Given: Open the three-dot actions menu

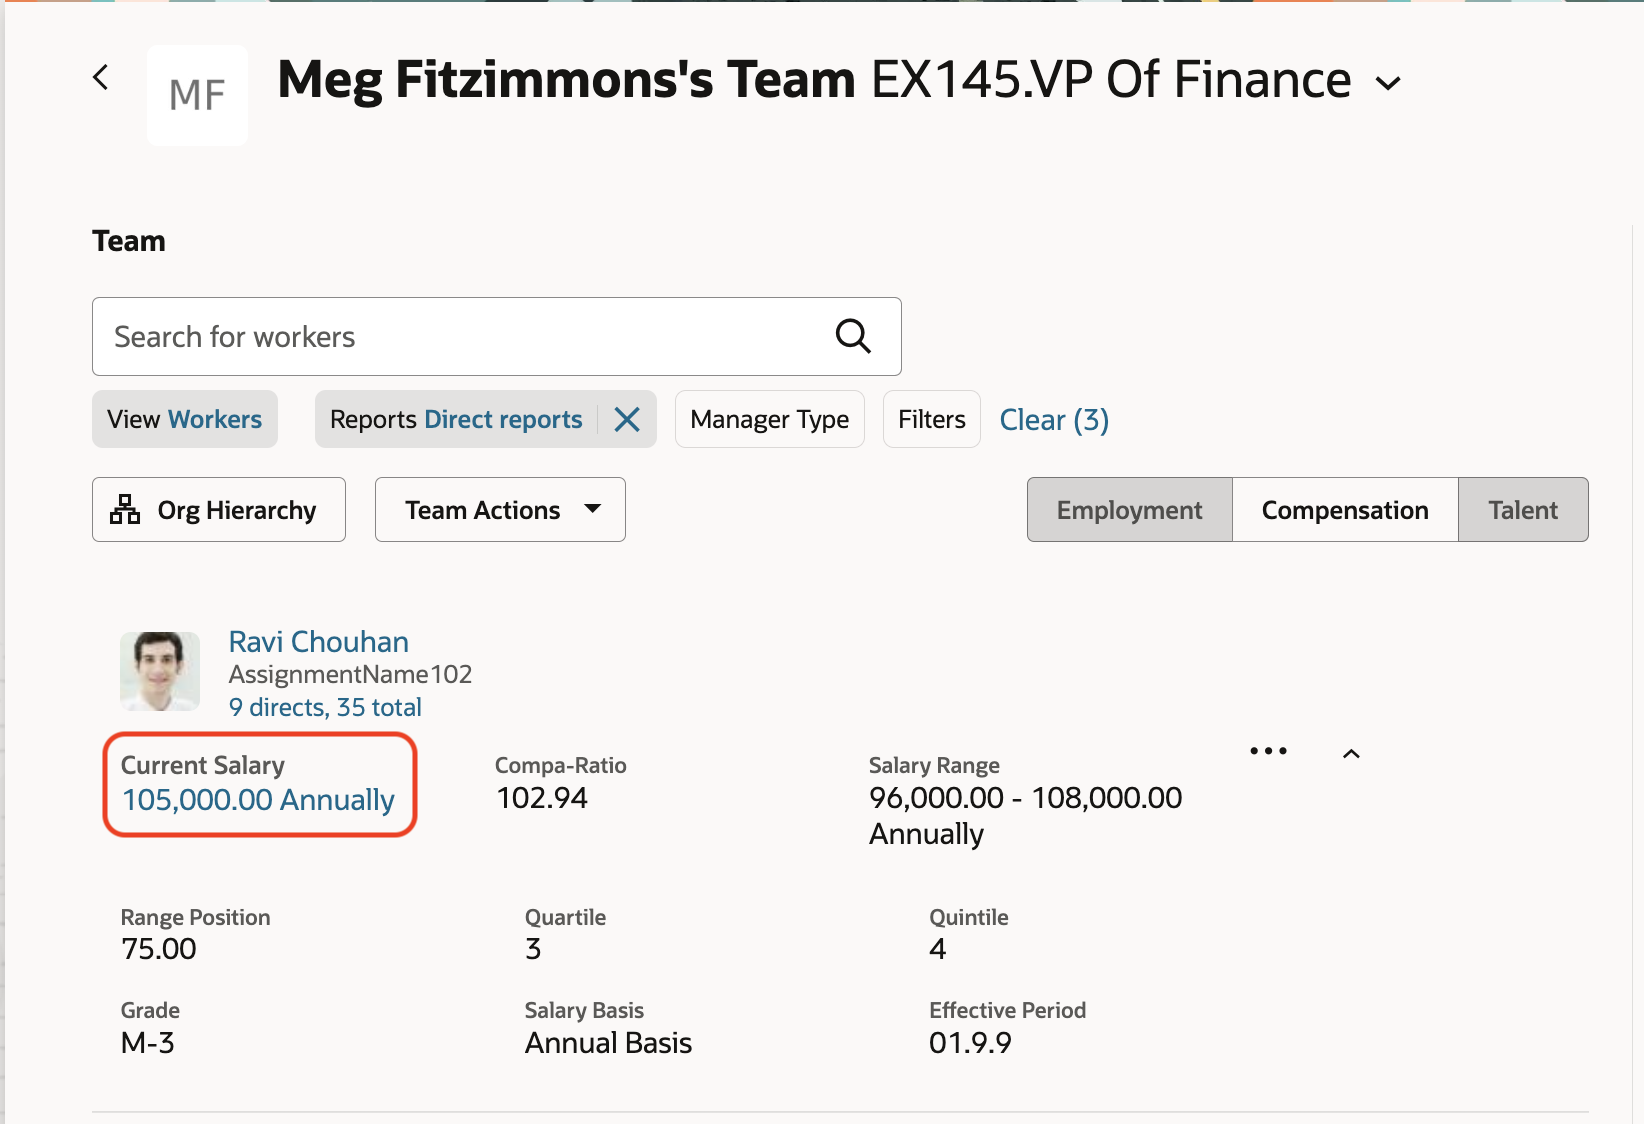Looking at the screenshot, I should (x=1268, y=751).
